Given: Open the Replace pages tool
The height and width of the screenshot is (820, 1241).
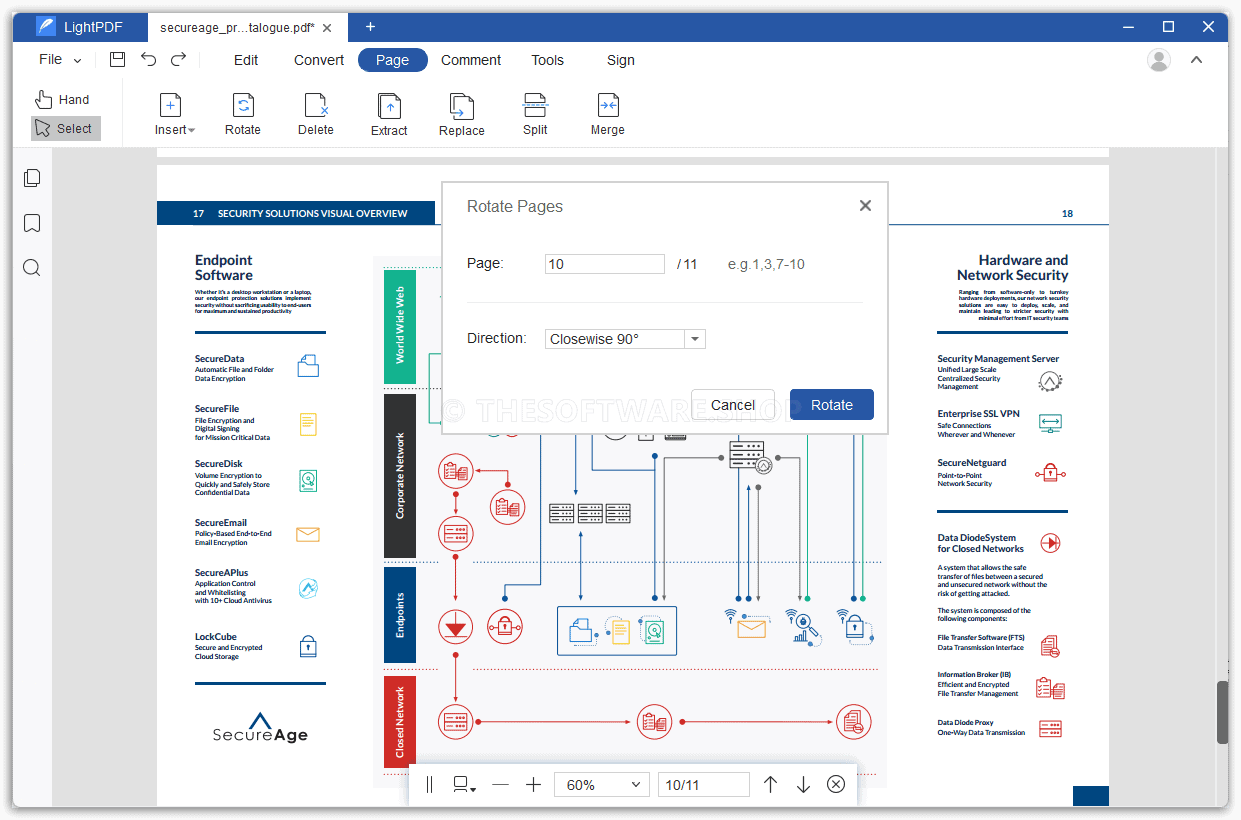Looking at the screenshot, I should point(462,115).
